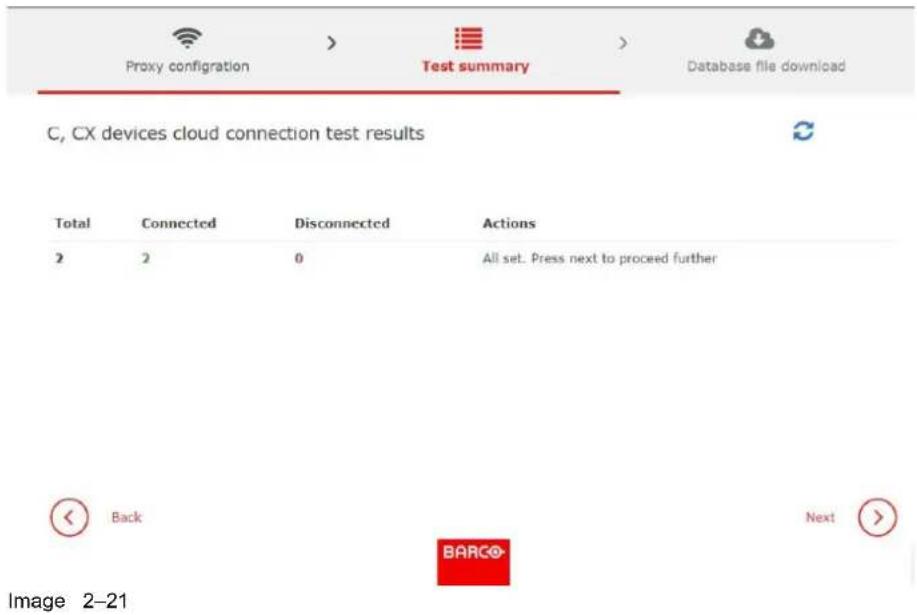Refresh the cloud connection test results
Image resolution: width=917 pixels, height=615 pixels.
click(803, 131)
